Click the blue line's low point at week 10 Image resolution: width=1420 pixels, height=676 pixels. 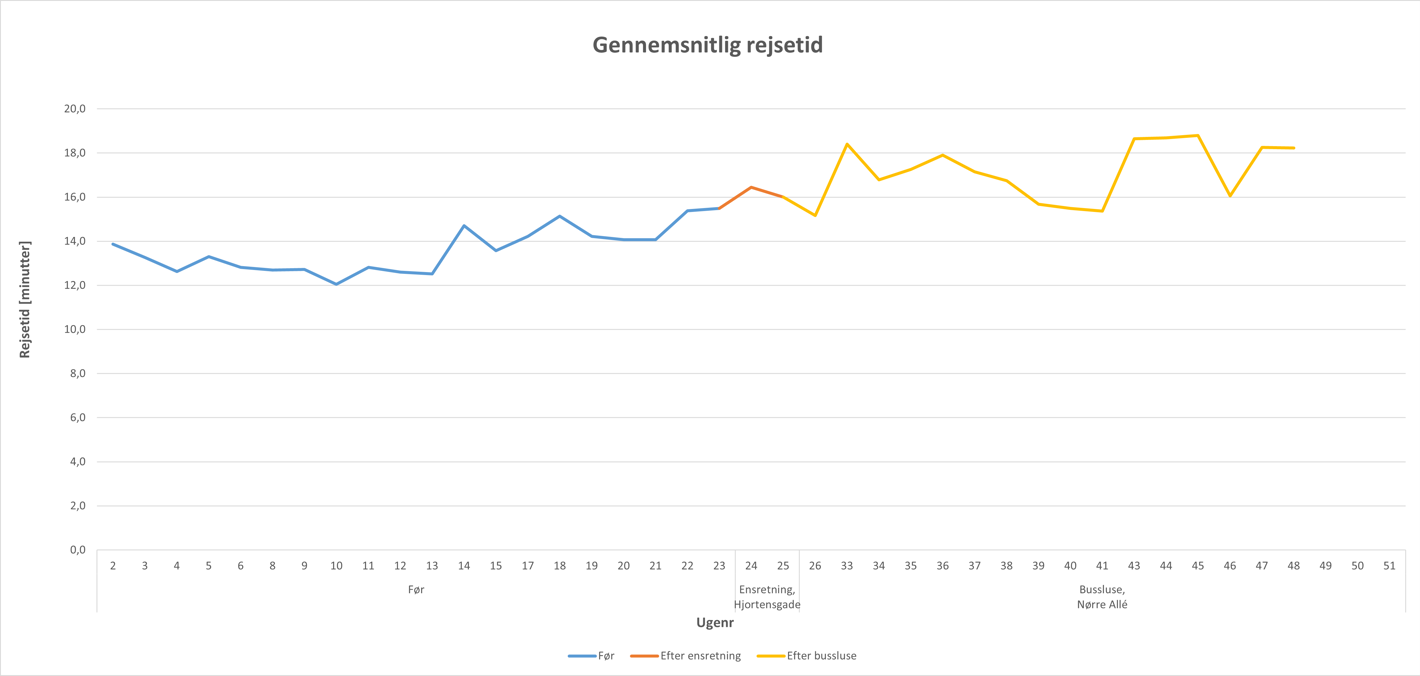tap(336, 284)
